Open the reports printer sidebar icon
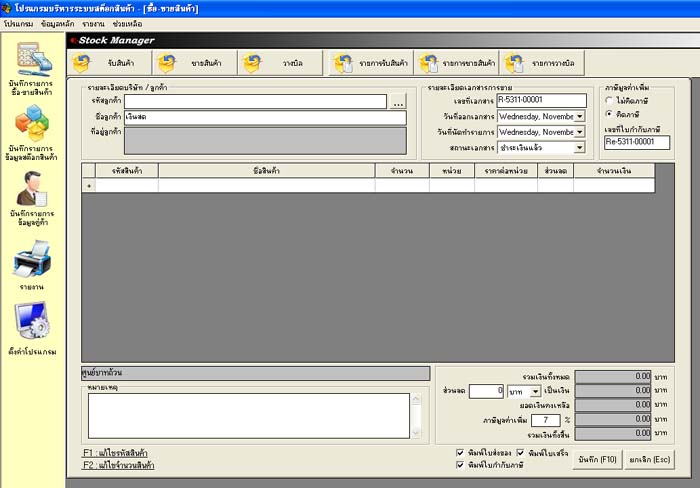Viewport: 700px width, 488px height. click(x=32, y=260)
